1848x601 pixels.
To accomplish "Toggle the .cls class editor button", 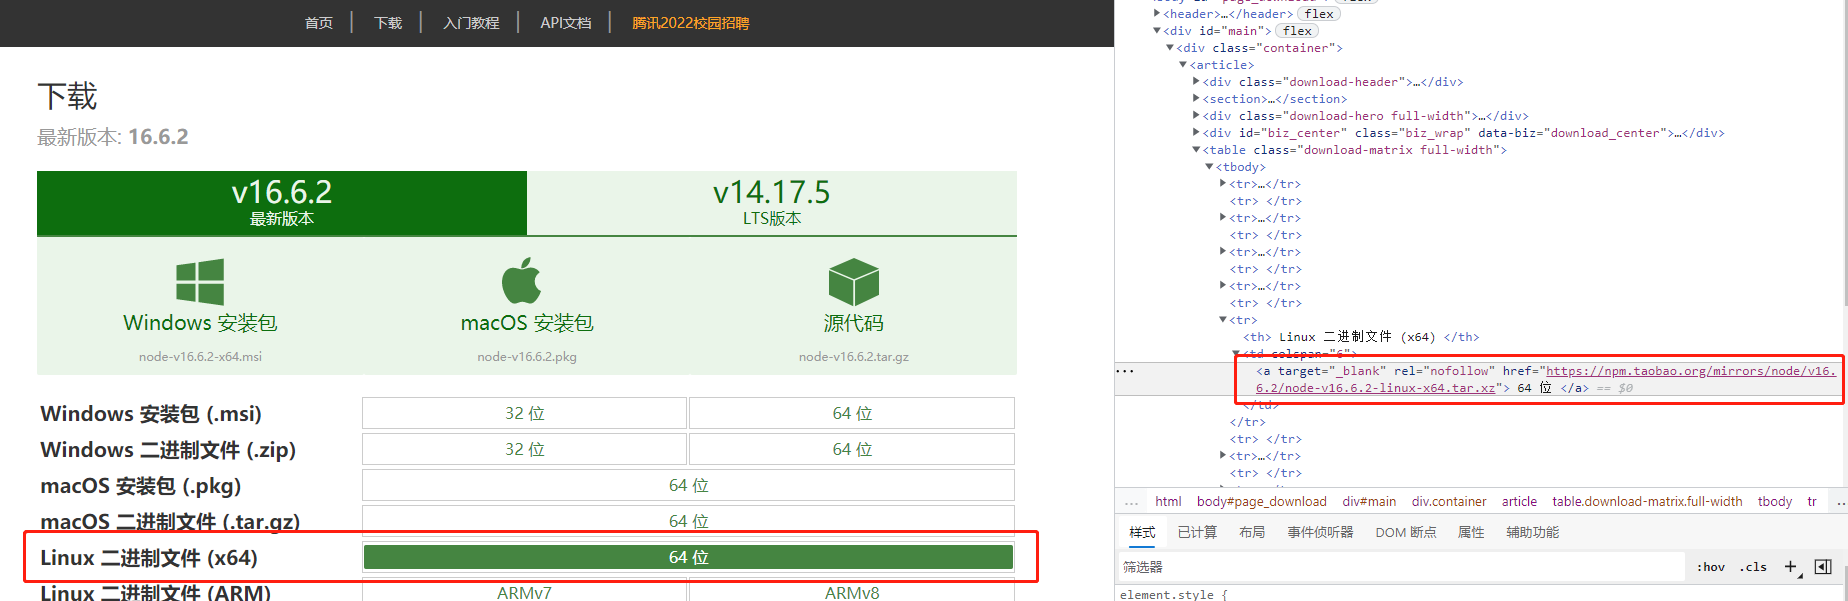I will 1753,567.
